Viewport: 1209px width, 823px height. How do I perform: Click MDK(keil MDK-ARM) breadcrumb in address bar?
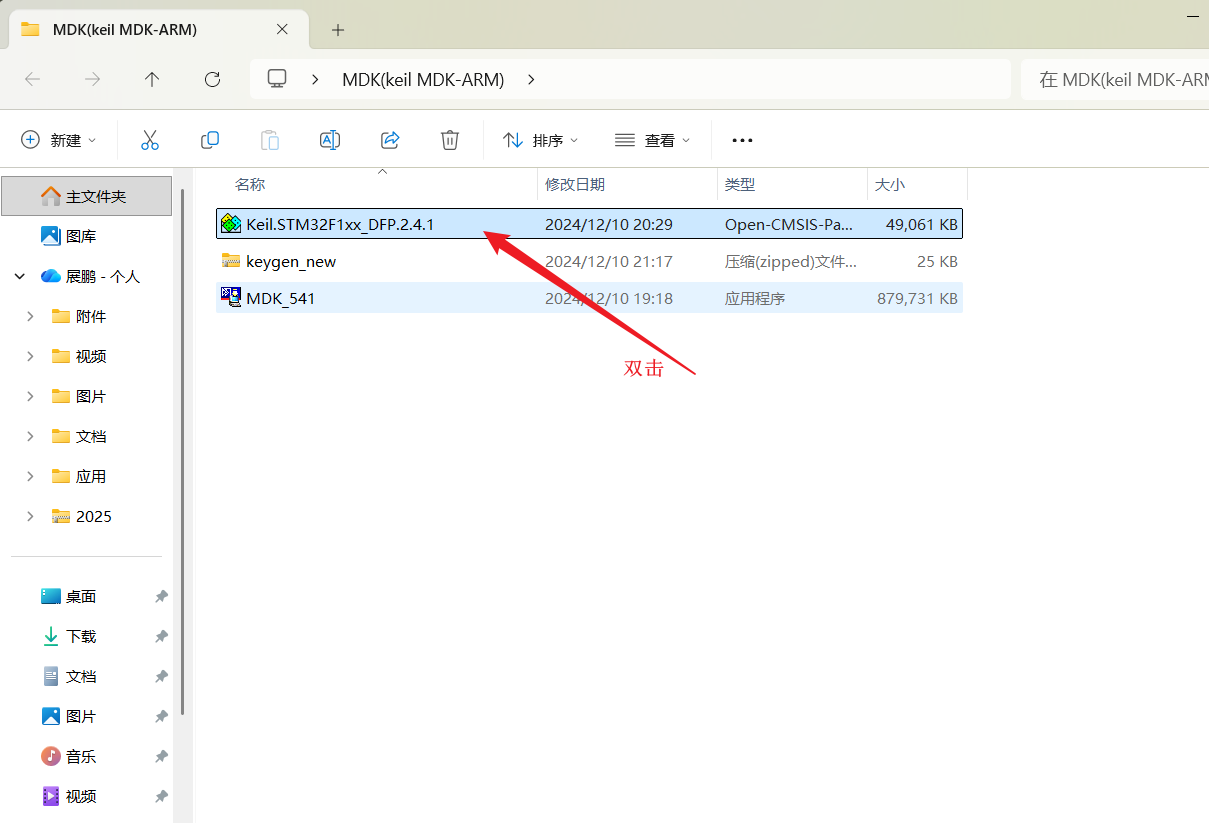423,79
